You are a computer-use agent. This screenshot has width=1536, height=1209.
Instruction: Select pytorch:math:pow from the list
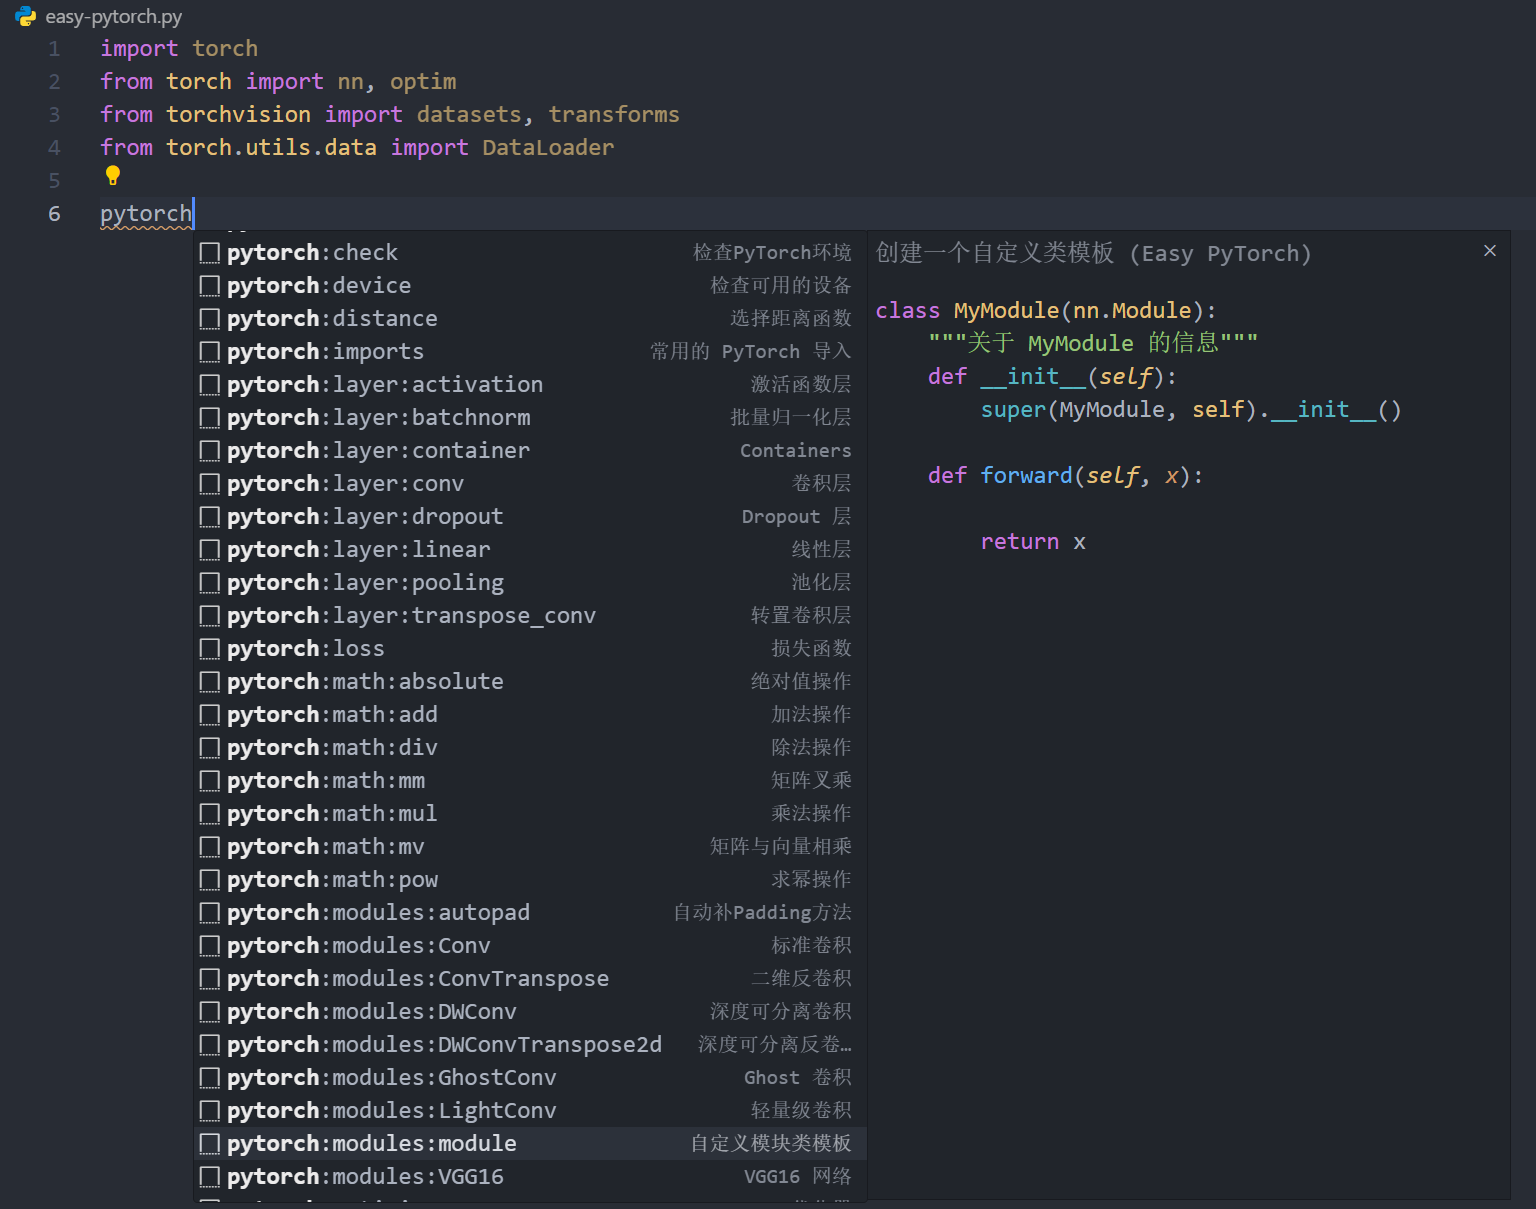click(x=530, y=880)
